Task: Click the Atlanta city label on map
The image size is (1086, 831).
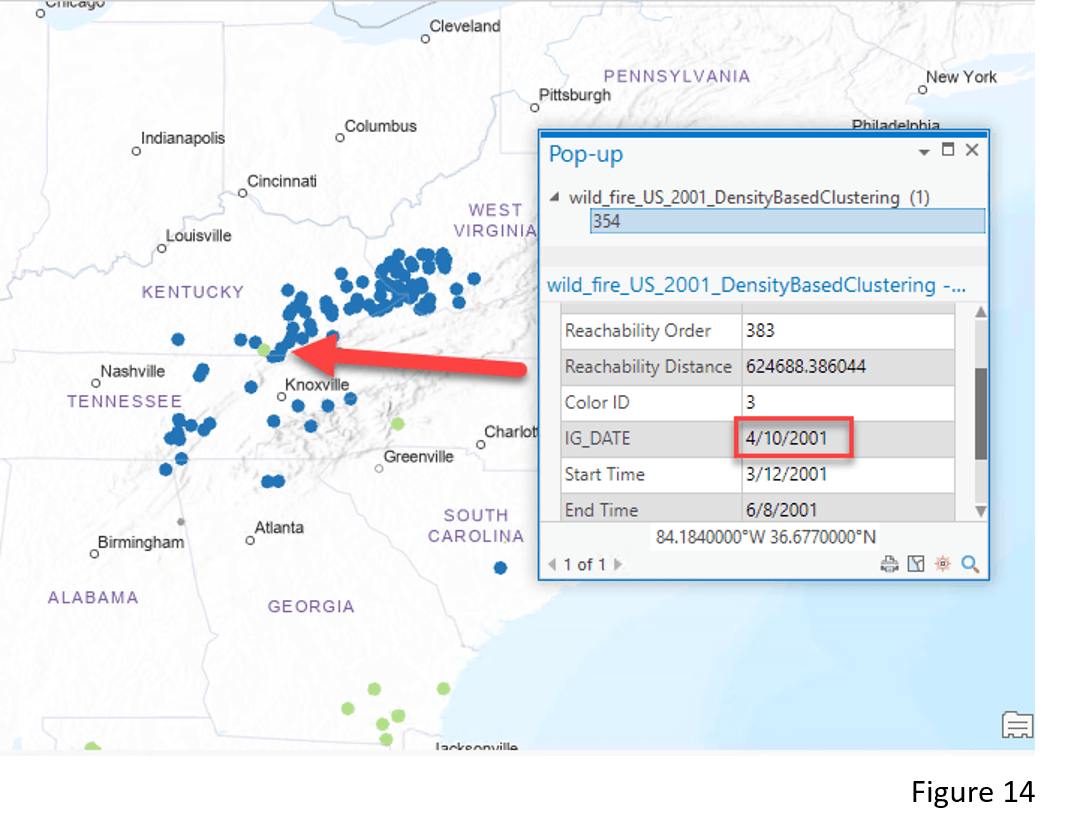Action: click(x=278, y=528)
